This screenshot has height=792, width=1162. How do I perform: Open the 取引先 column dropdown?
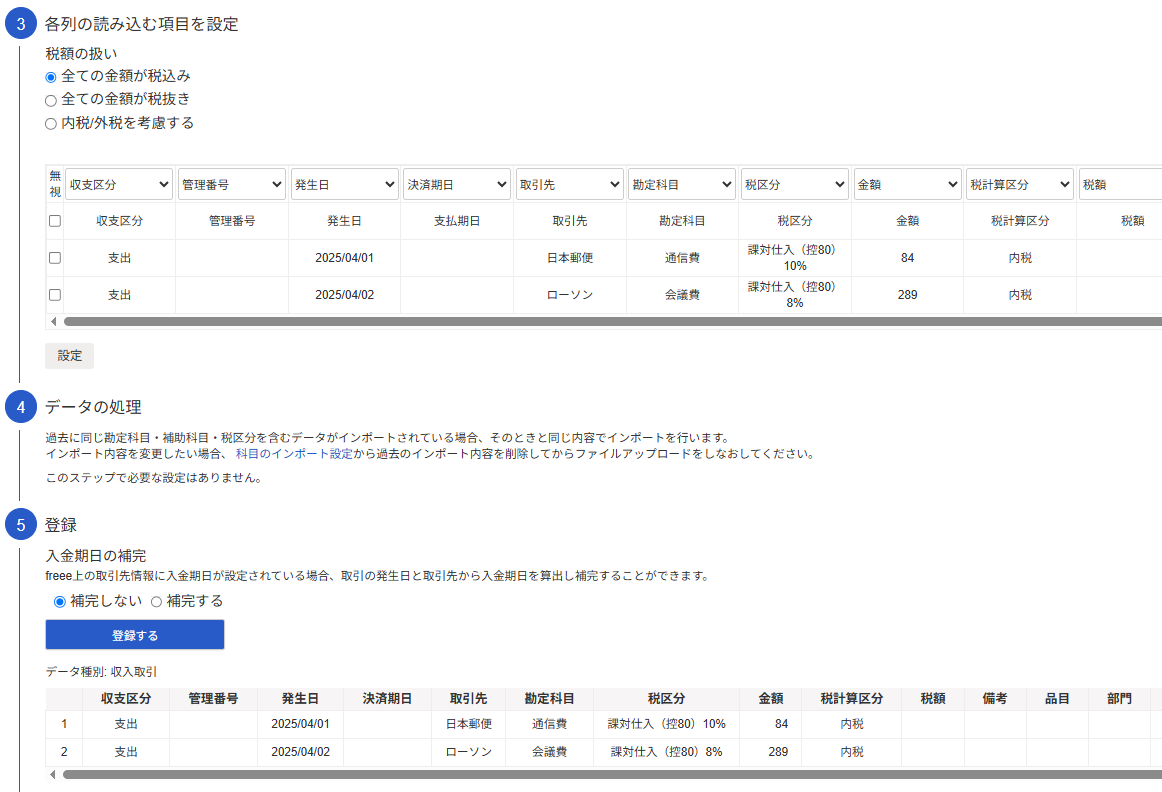click(570, 184)
